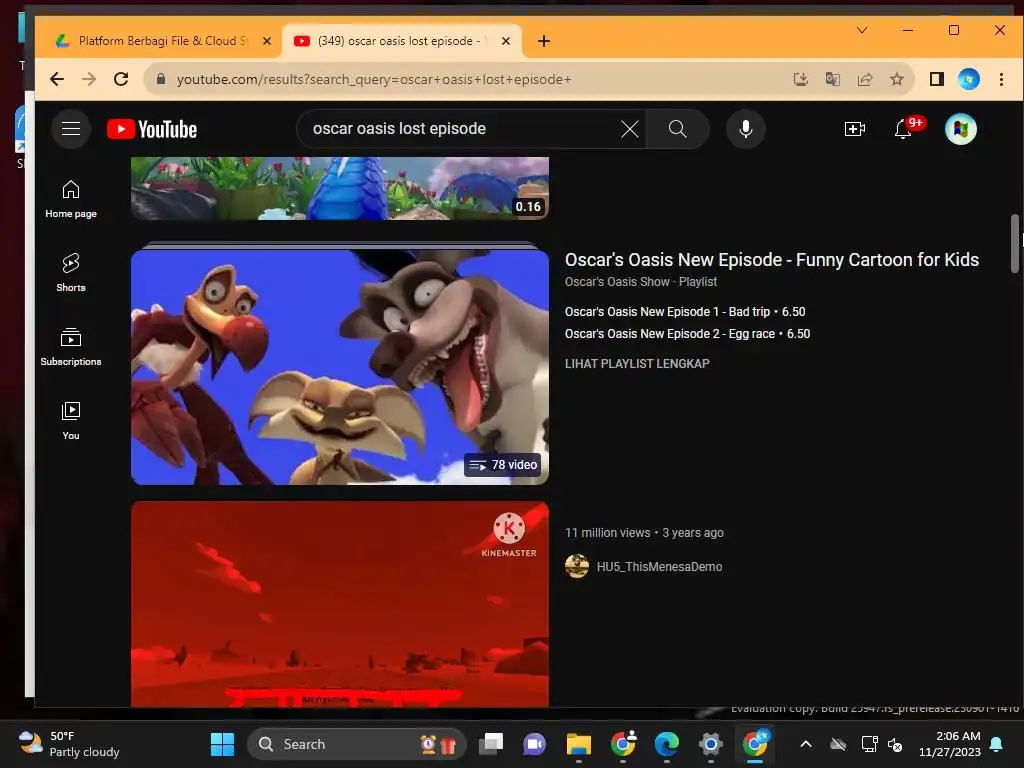Image resolution: width=1024 pixels, height=768 pixels.
Task: Close the oscar oasis lost episode tab
Action: (x=505, y=40)
